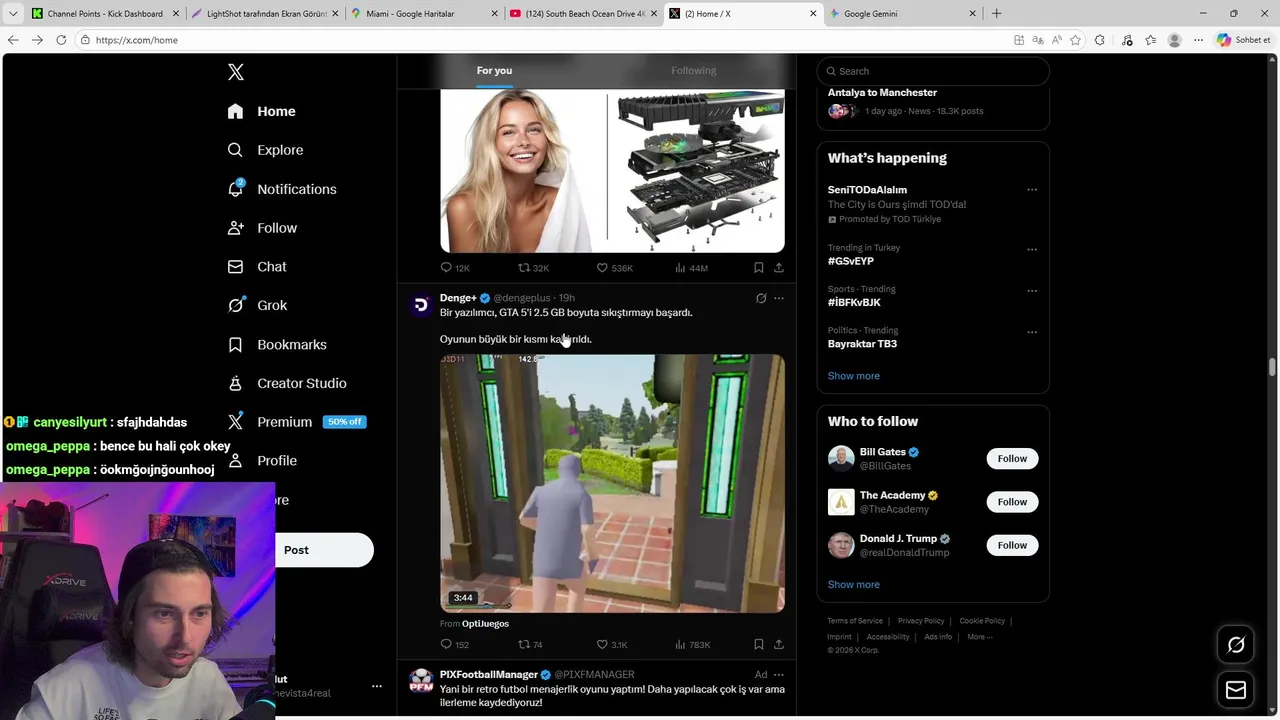Open more options for #GSvEYP trend
1280x720 pixels.
click(x=1032, y=249)
